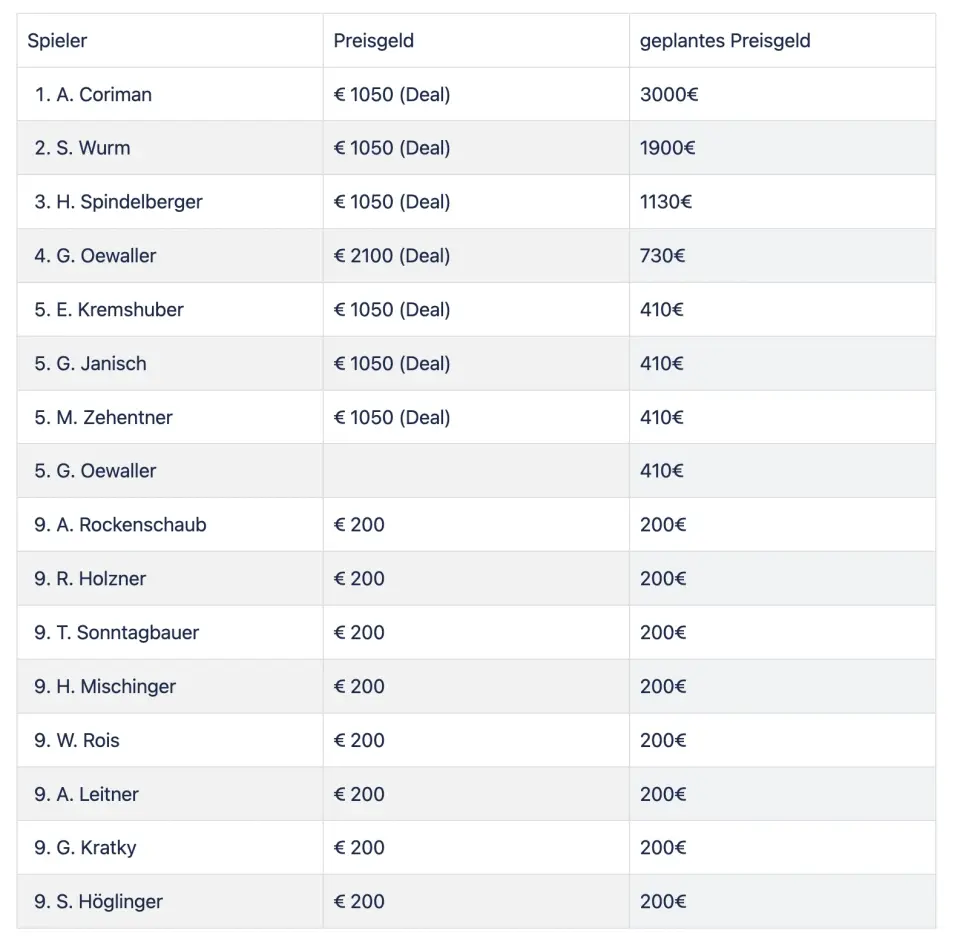Click the geplantes Preisgeld column header
Image resolution: width=960 pixels, height=950 pixels.
725,41
